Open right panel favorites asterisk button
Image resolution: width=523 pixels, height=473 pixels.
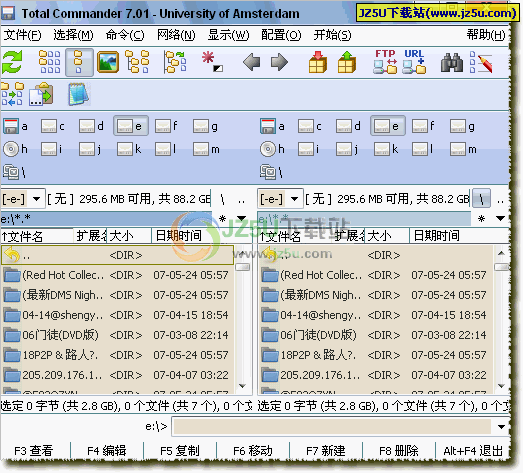(x=481, y=219)
